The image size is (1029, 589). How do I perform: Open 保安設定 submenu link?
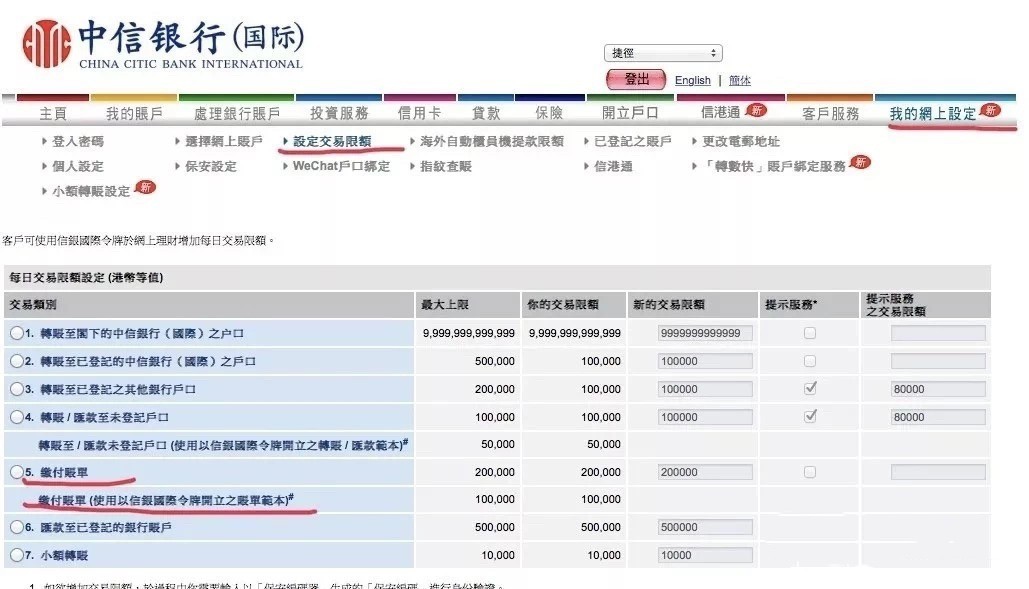click(211, 166)
